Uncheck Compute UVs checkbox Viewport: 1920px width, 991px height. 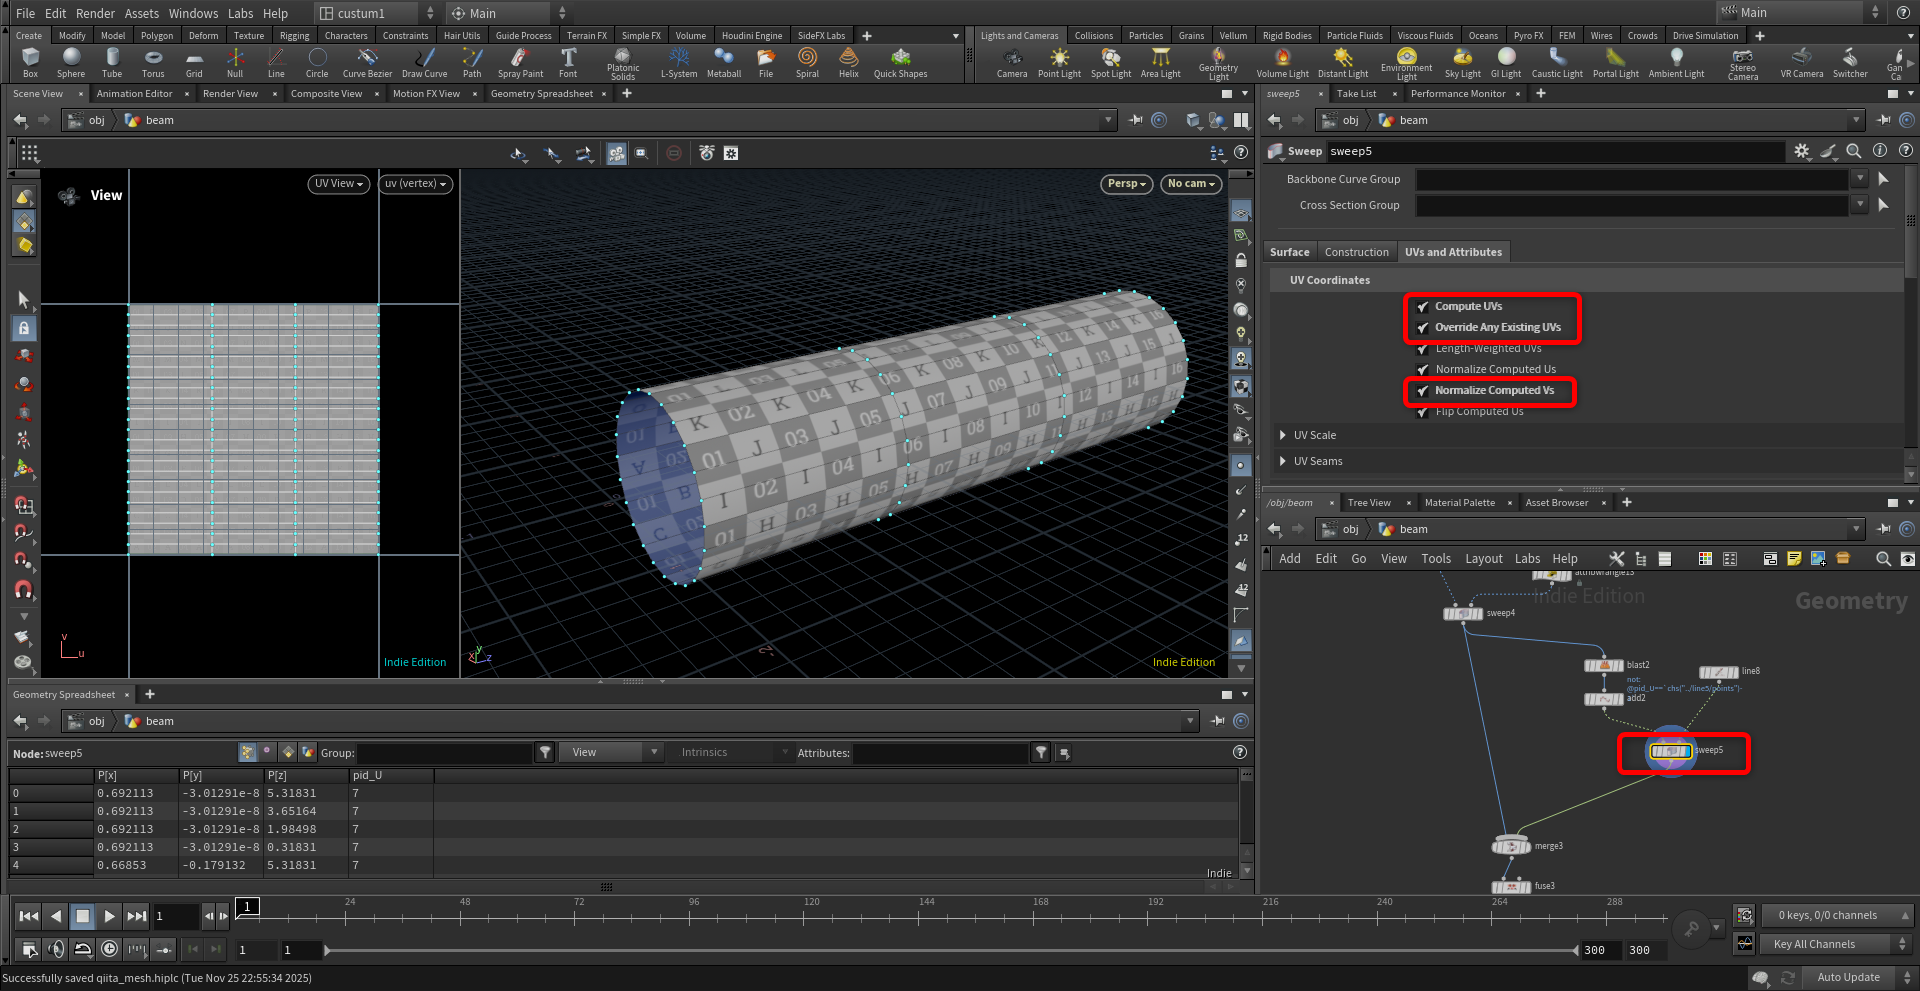point(1423,307)
